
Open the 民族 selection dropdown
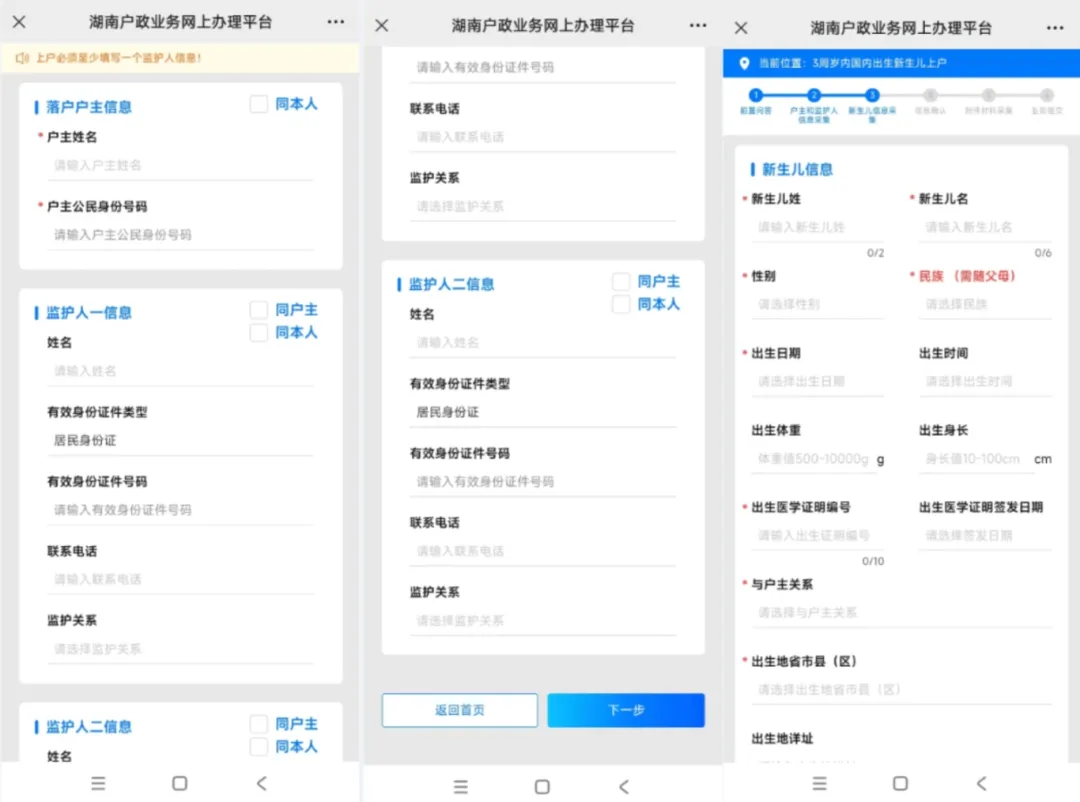click(984, 304)
